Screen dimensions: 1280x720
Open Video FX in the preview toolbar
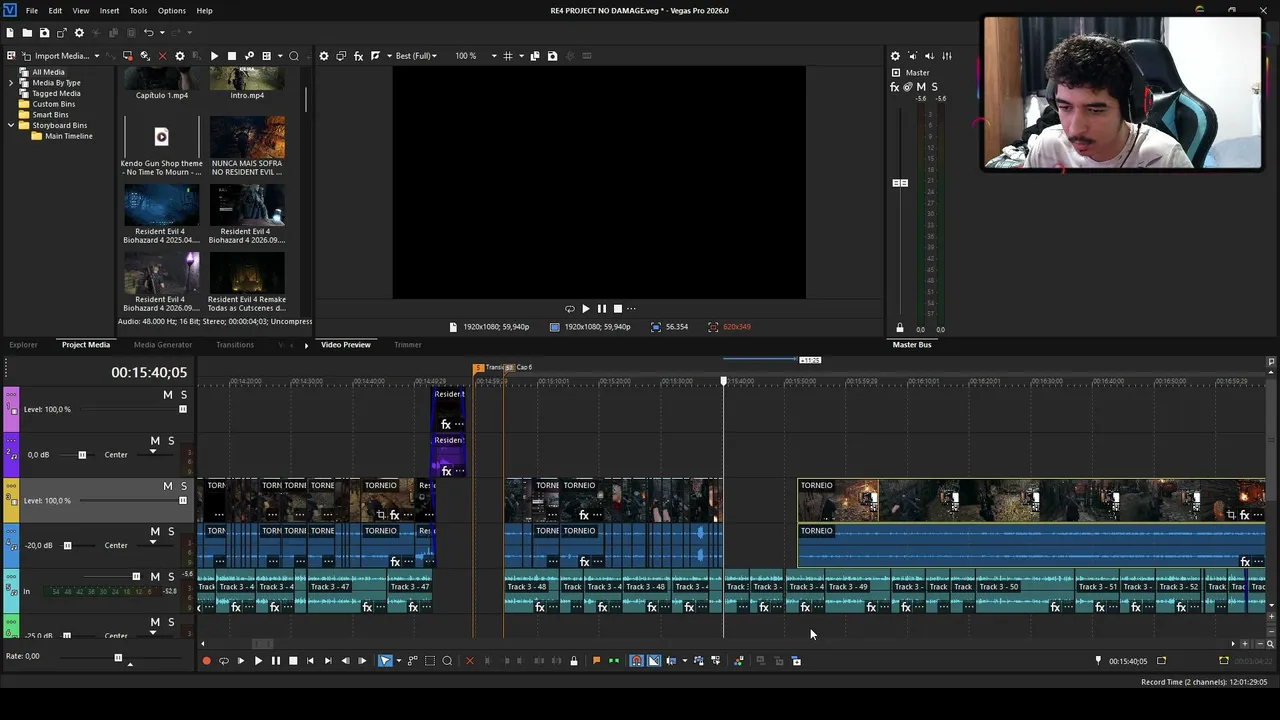[358, 56]
